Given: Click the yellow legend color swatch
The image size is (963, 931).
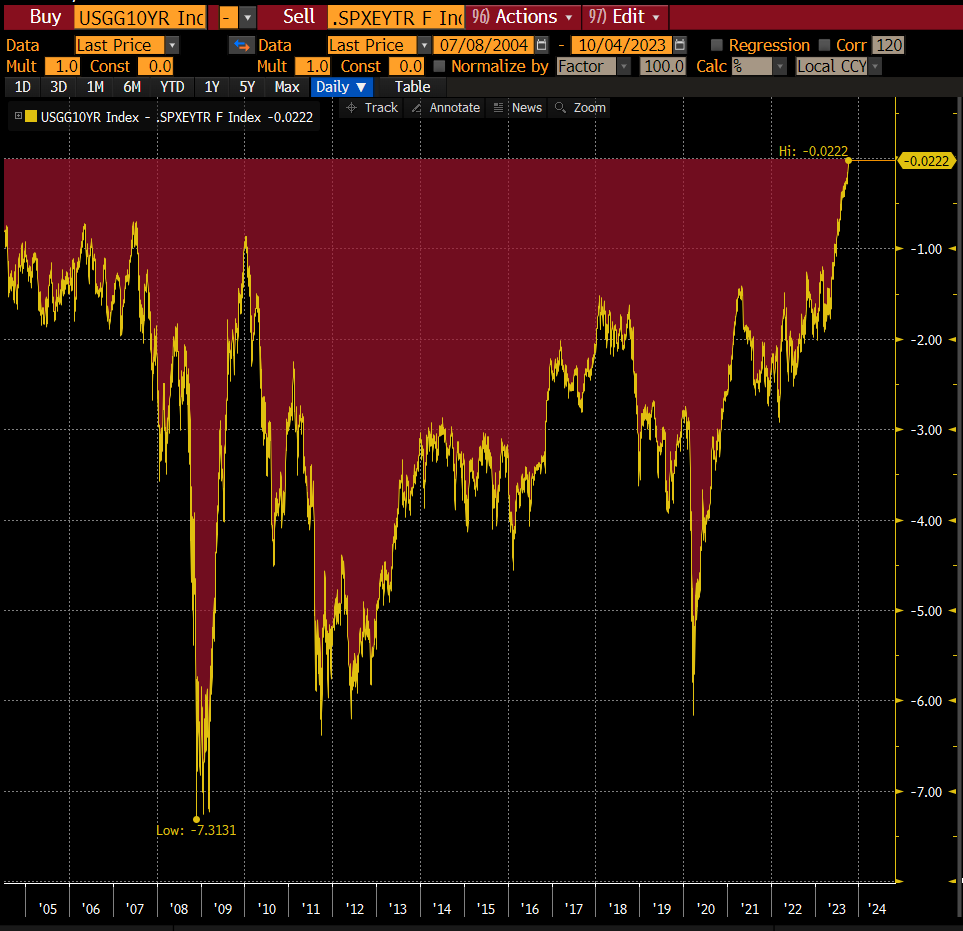Looking at the screenshot, I should tap(31, 116).
